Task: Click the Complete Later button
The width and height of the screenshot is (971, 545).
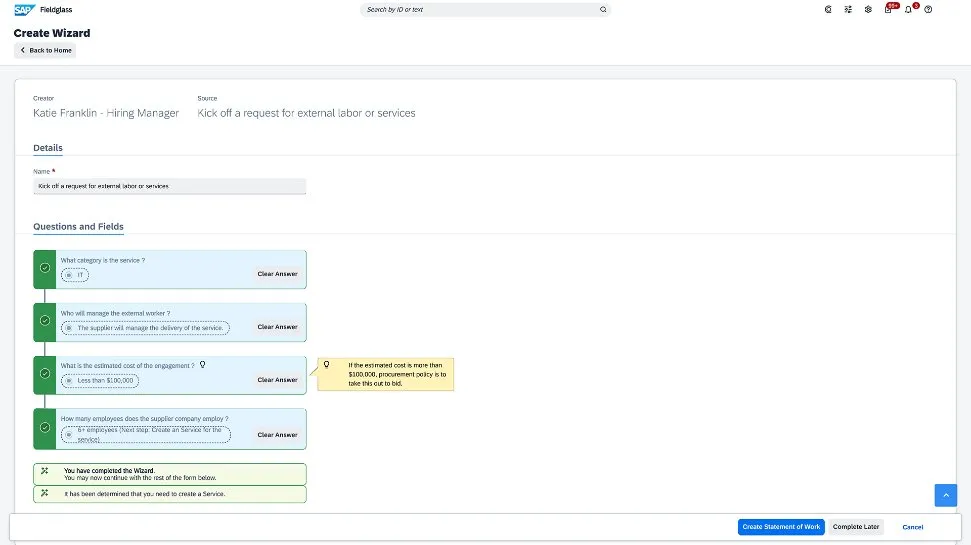Action: tap(856, 527)
